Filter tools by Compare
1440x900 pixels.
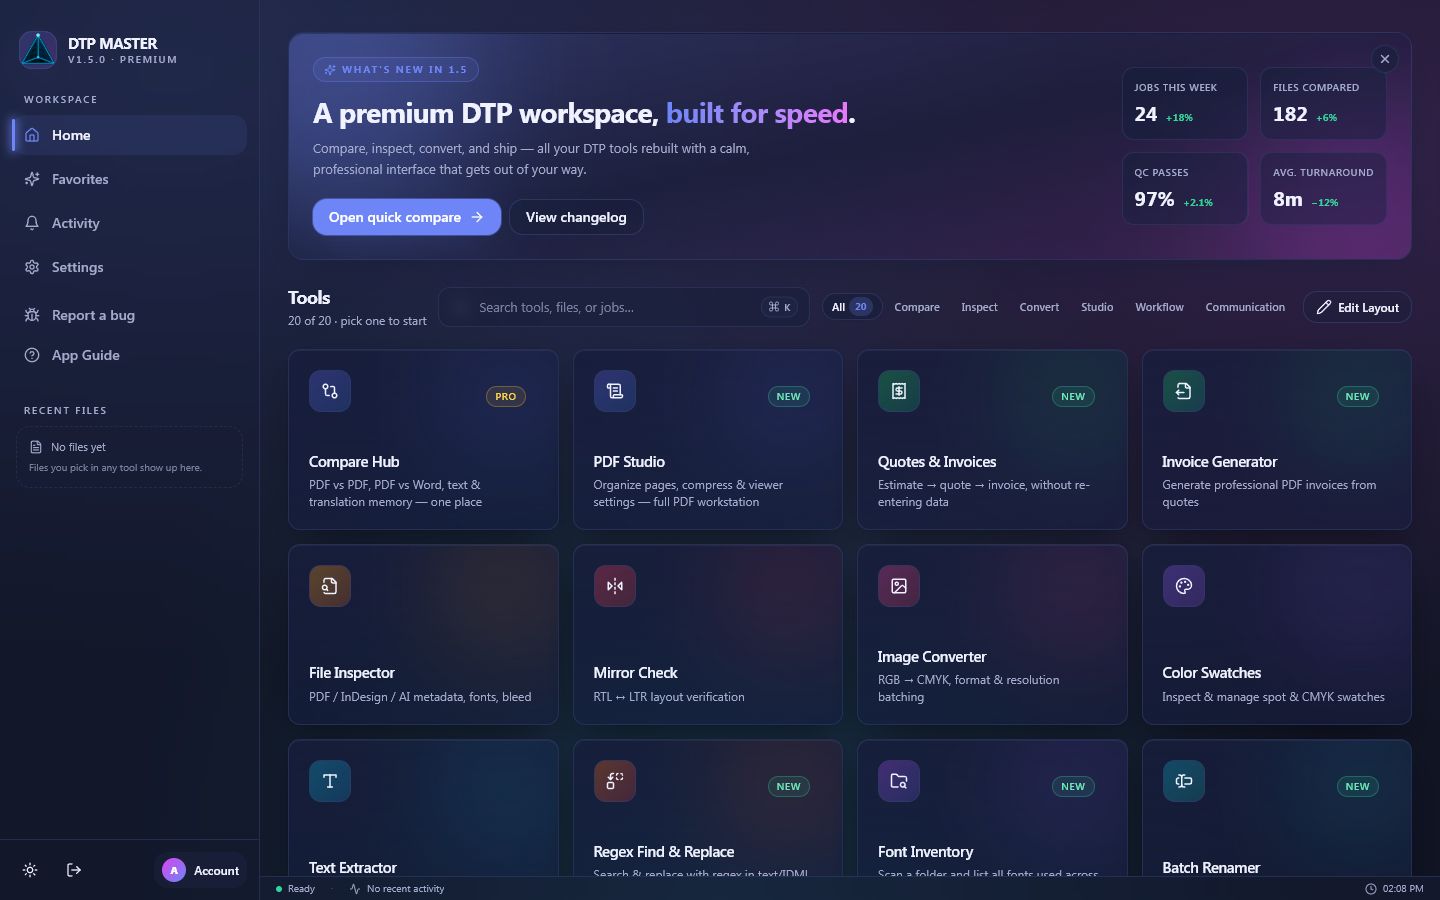917,307
